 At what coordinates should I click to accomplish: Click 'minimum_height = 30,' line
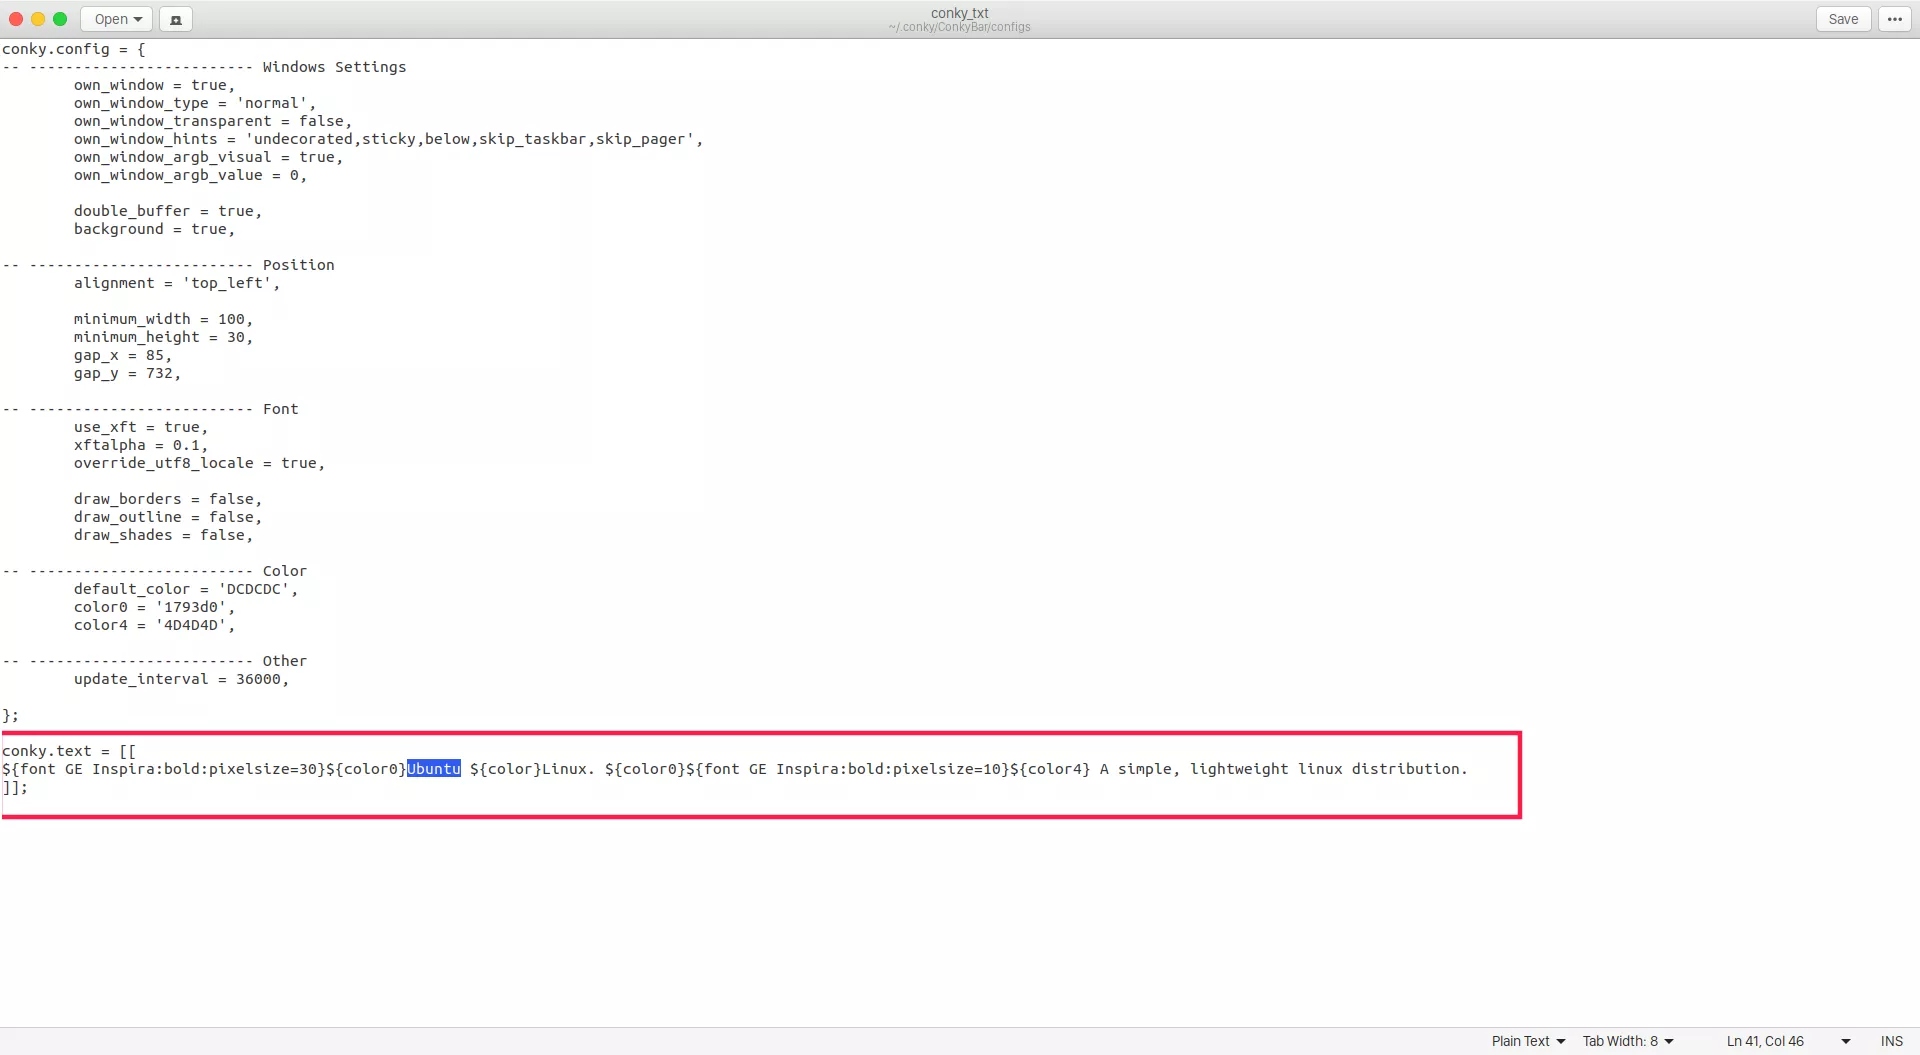pyautogui.click(x=163, y=337)
